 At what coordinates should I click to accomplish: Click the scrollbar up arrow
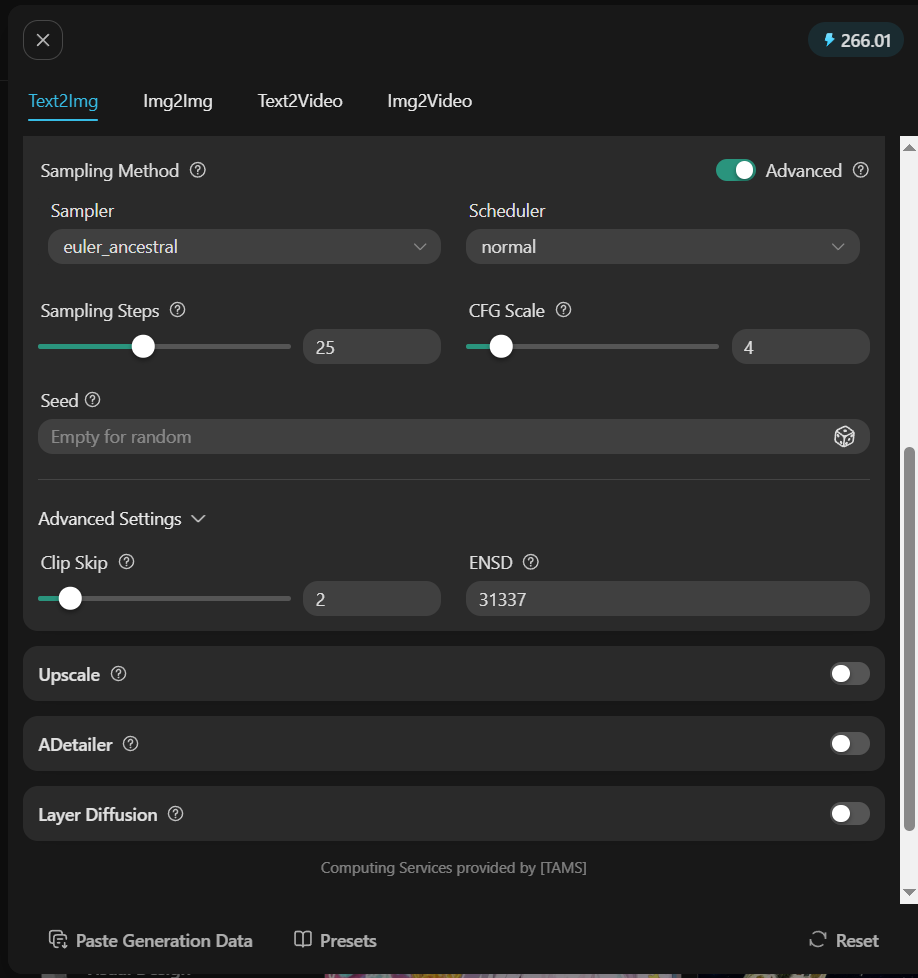click(909, 148)
